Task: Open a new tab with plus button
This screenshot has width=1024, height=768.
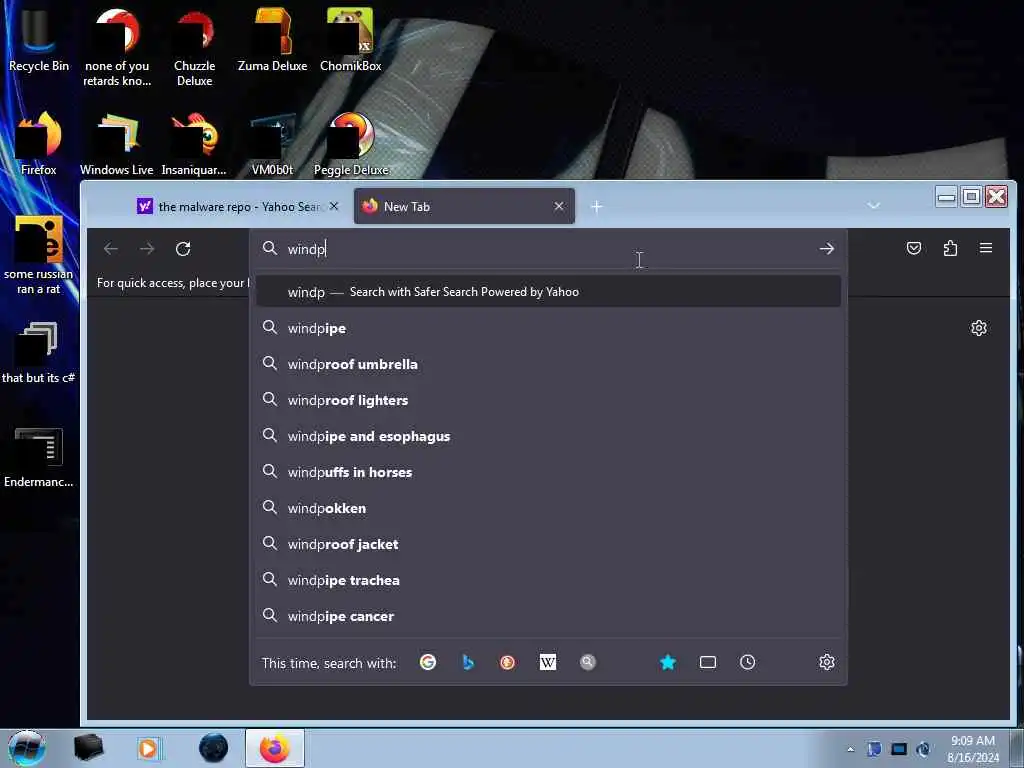Action: pos(596,206)
